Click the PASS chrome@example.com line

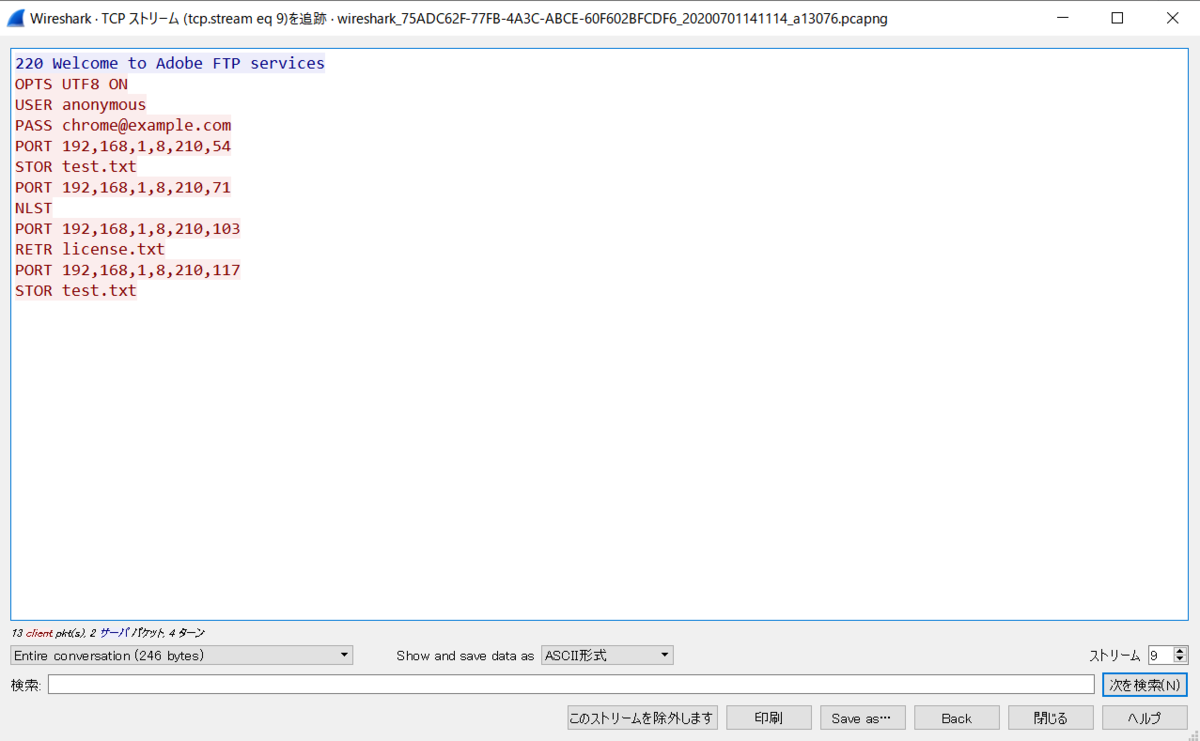[x=122, y=125]
